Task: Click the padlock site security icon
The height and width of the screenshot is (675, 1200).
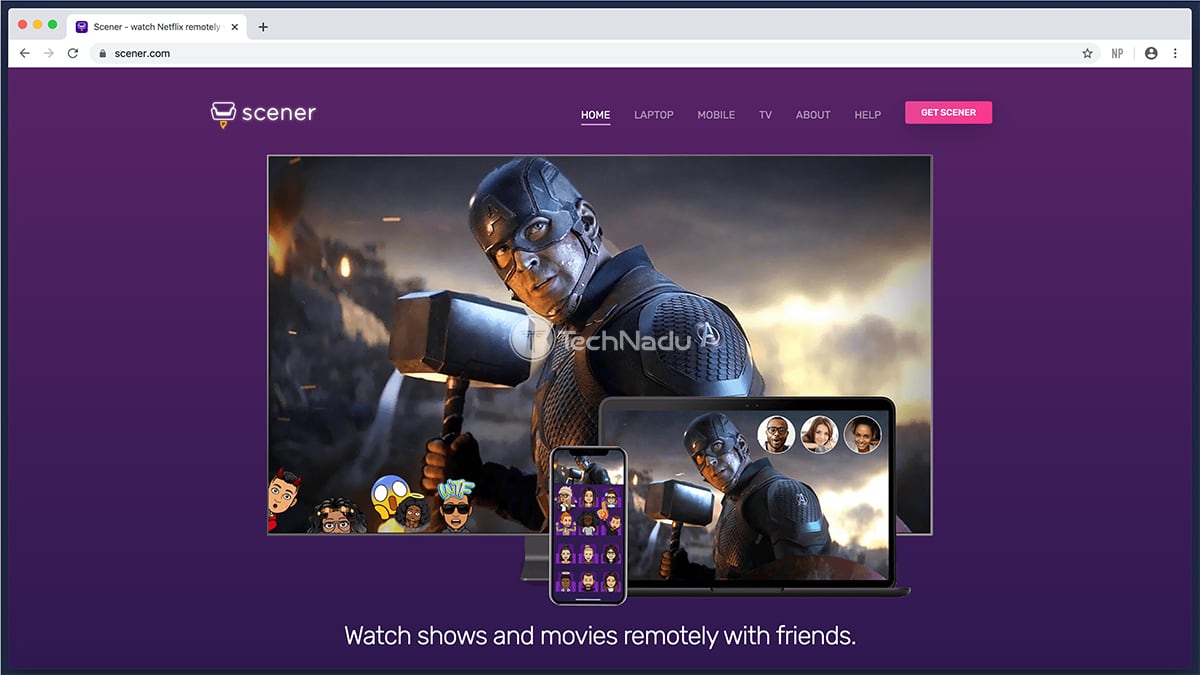Action: coord(101,53)
